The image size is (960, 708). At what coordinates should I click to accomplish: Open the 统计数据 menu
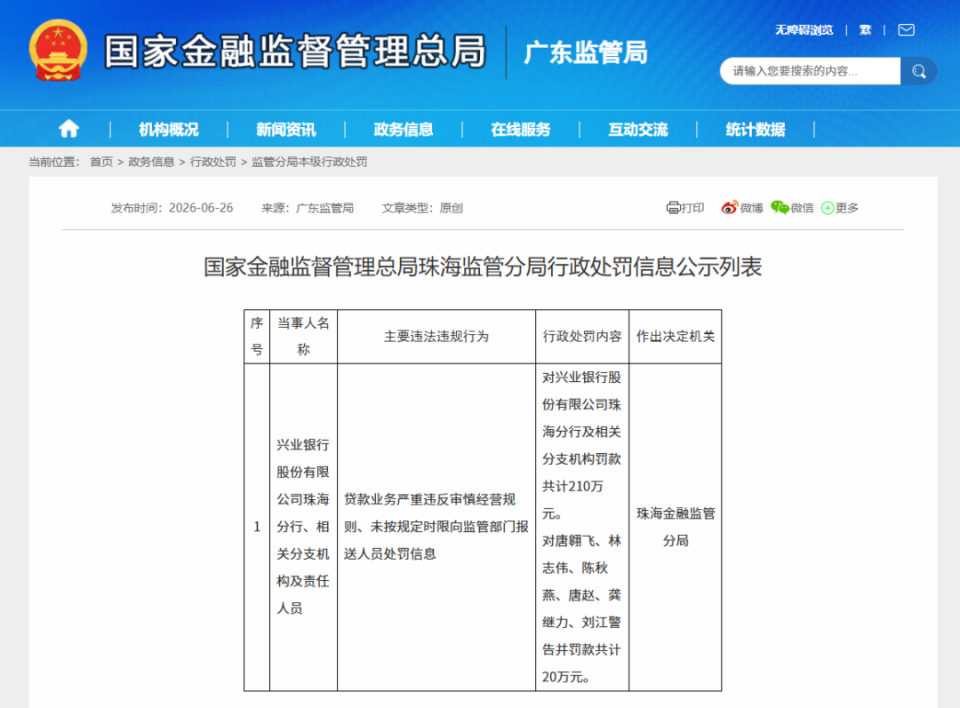click(x=756, y=129)
